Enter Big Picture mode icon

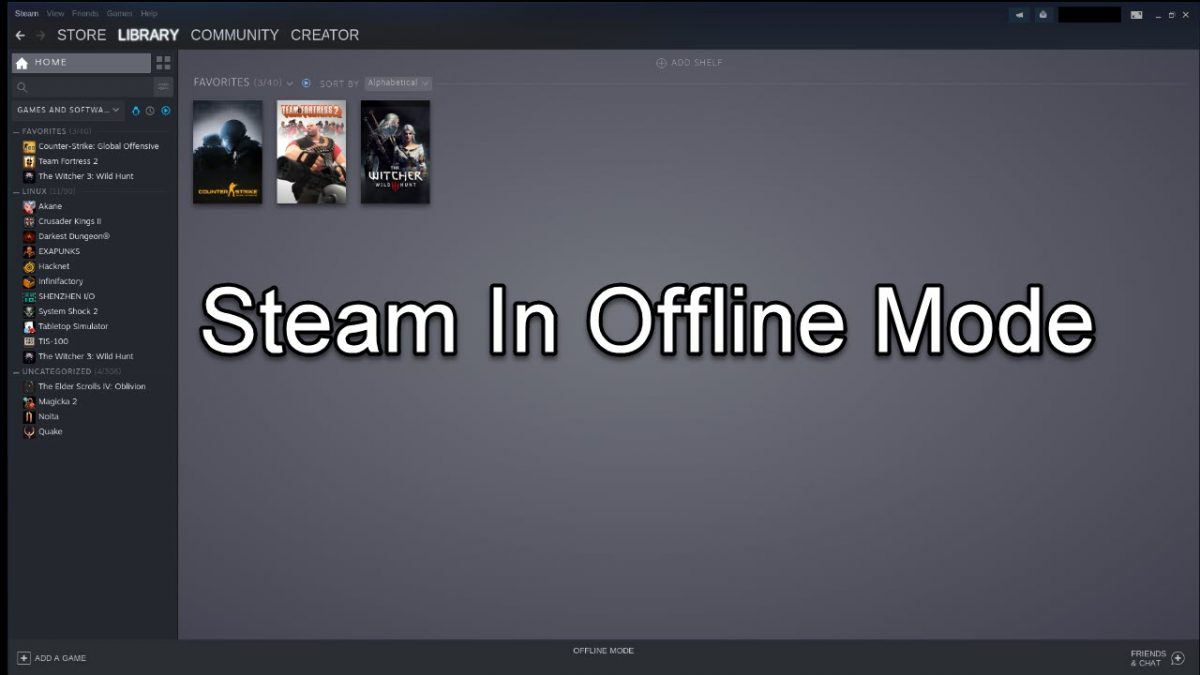[x=1136, y=15]
